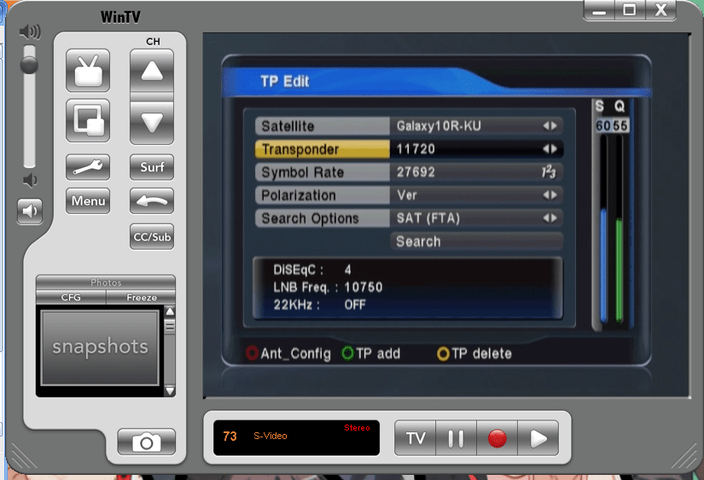
Task: Click the snapshots scrollbar thumb
Action: click(x=170, y=326)
